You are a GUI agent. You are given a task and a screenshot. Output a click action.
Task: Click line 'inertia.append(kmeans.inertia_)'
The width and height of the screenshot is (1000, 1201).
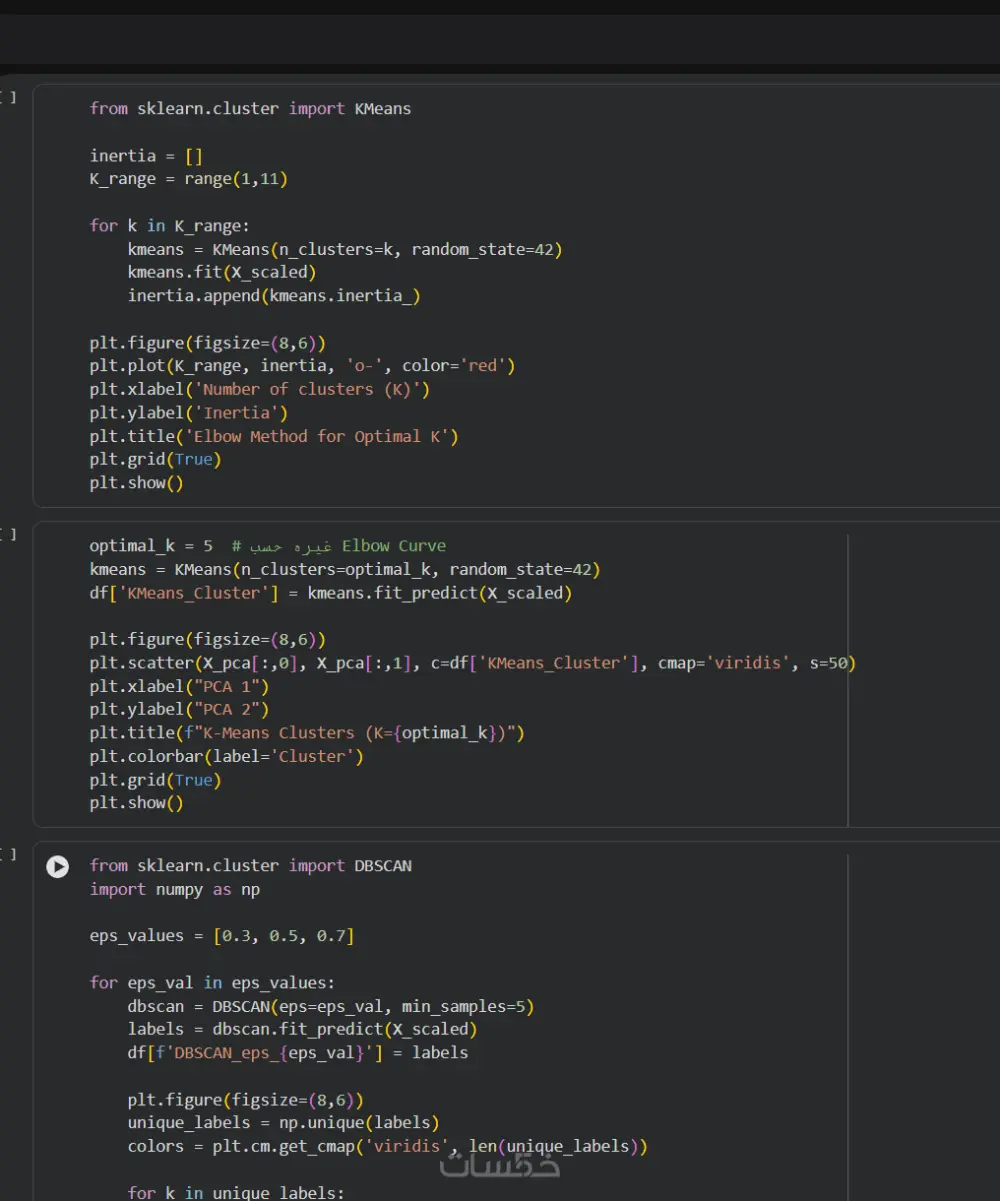pyautogui.click(x=274, y=295)
